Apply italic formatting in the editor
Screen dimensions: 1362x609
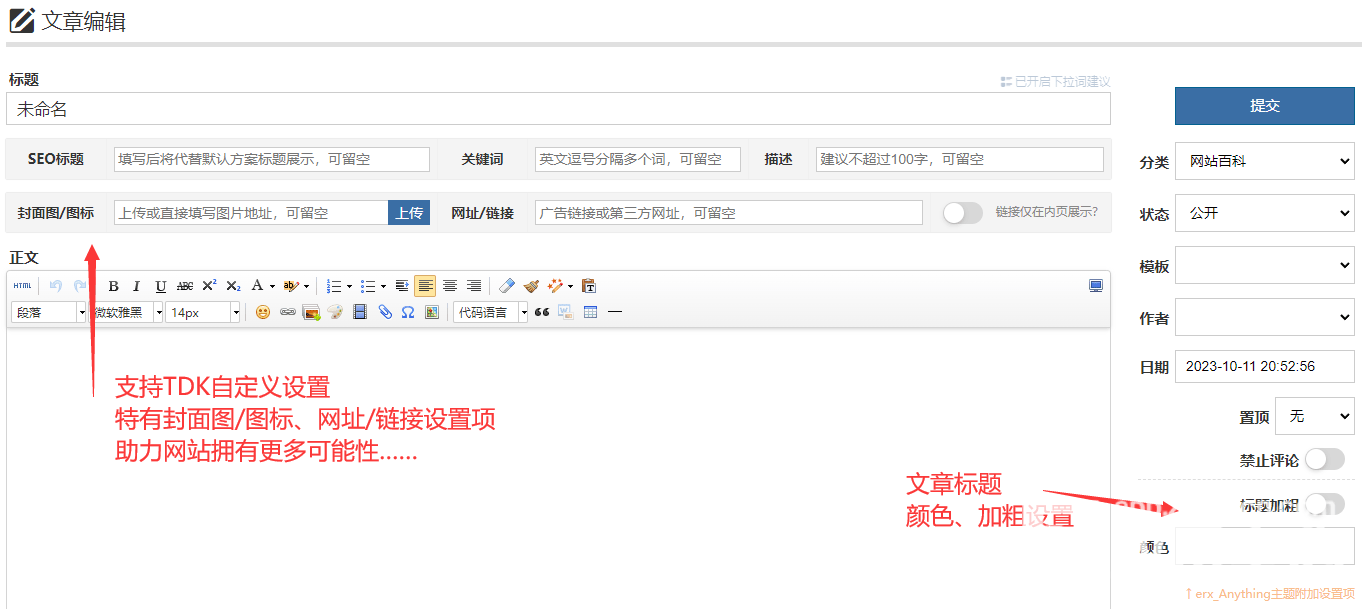(137, 286)
